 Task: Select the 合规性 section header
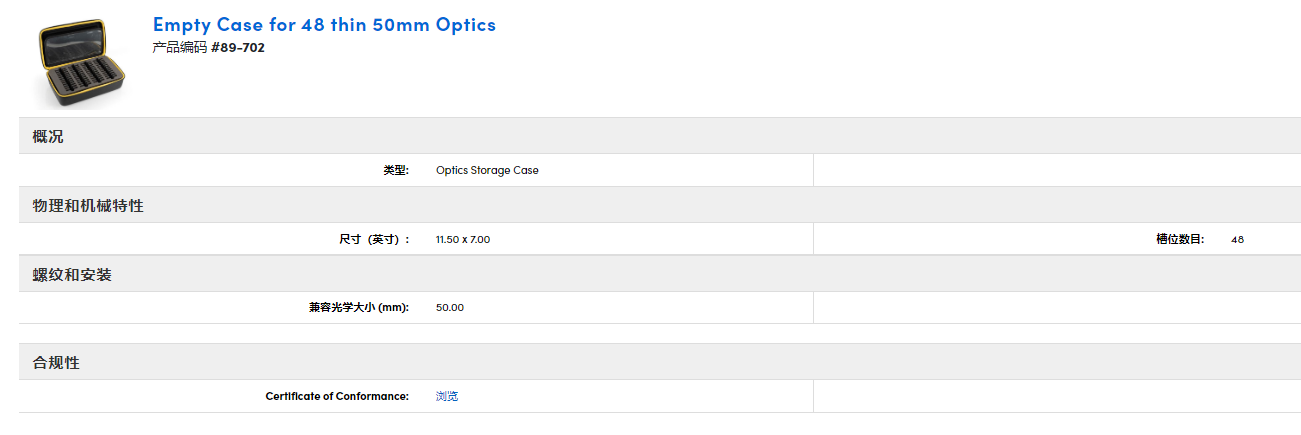pos(56,362)
